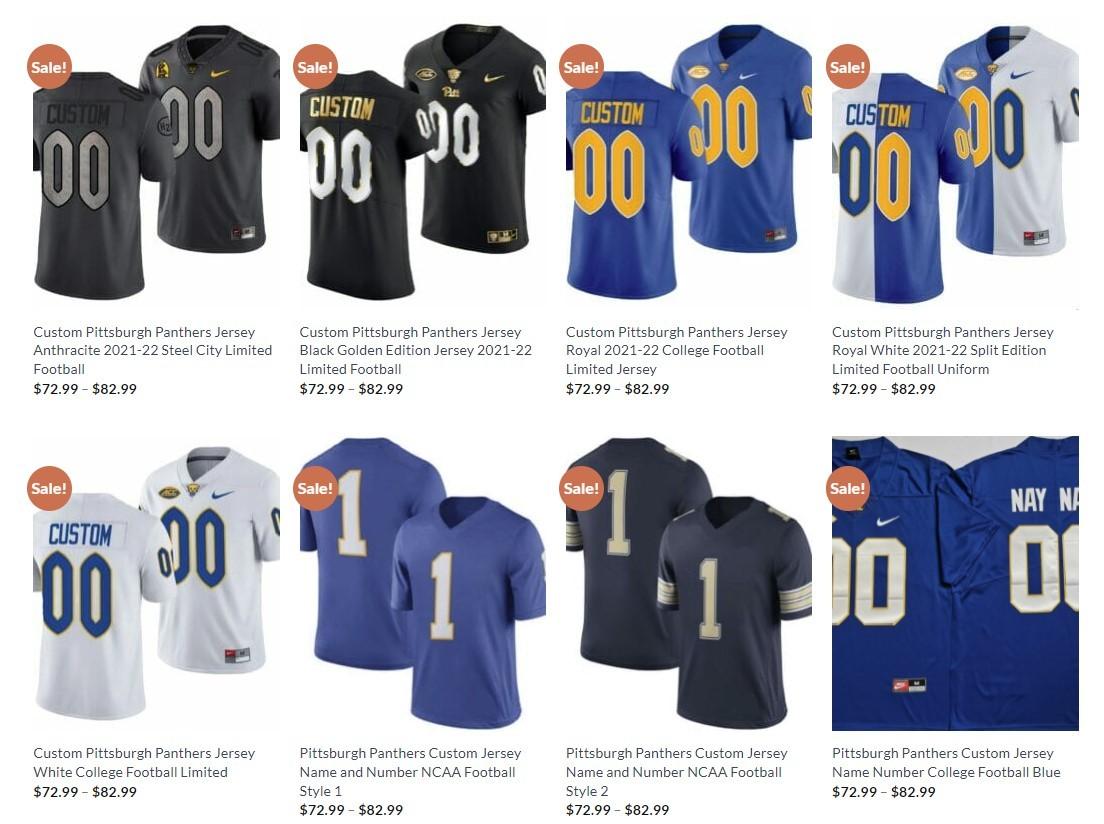Screen dimensions: 1104x824
Task: Open white Custom 00 jersey image
Action: pyautogui.click(x=156, y=583)
